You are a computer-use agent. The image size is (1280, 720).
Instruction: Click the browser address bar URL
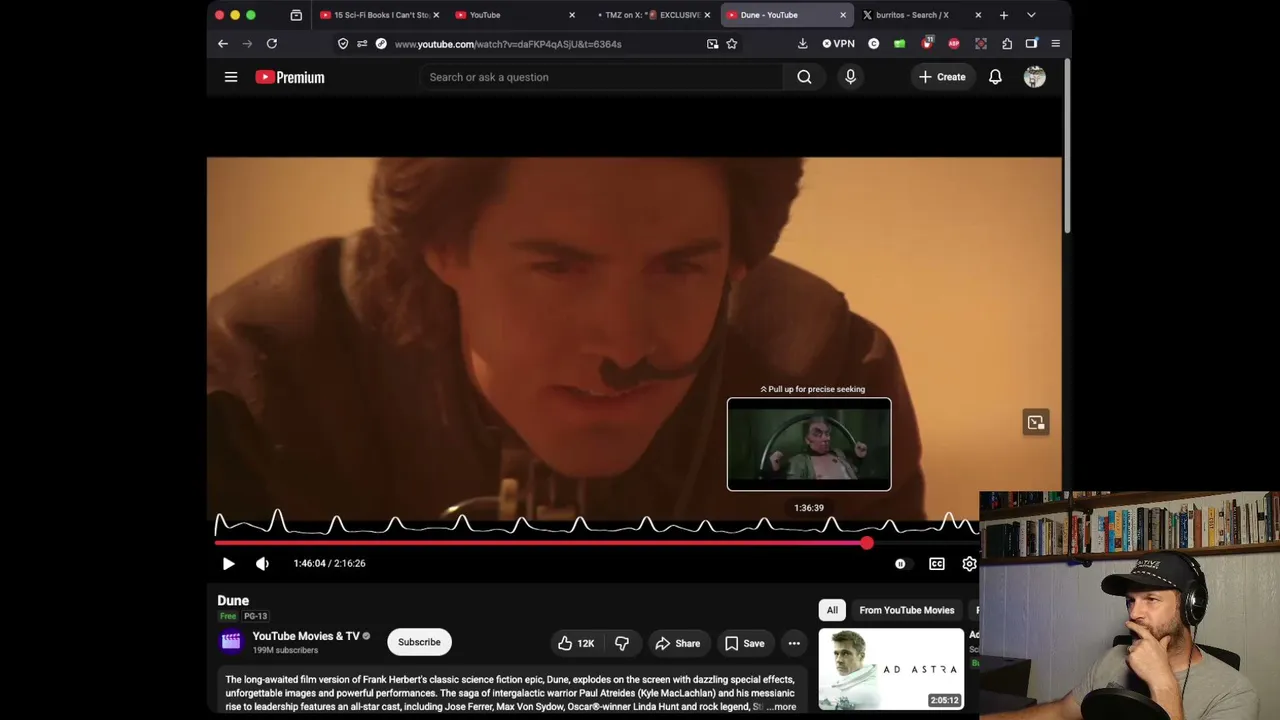508,44
